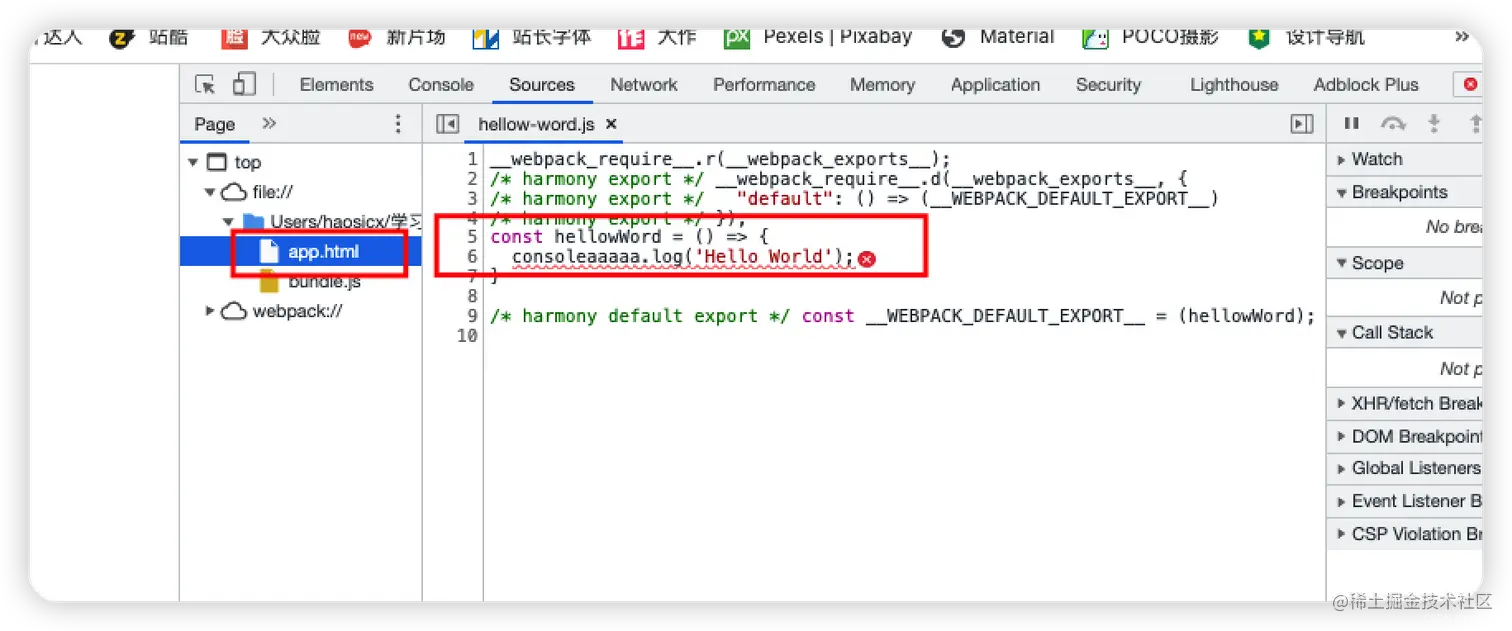
Task: Open the navigator three-dot menu
Action: coord(398,124)
